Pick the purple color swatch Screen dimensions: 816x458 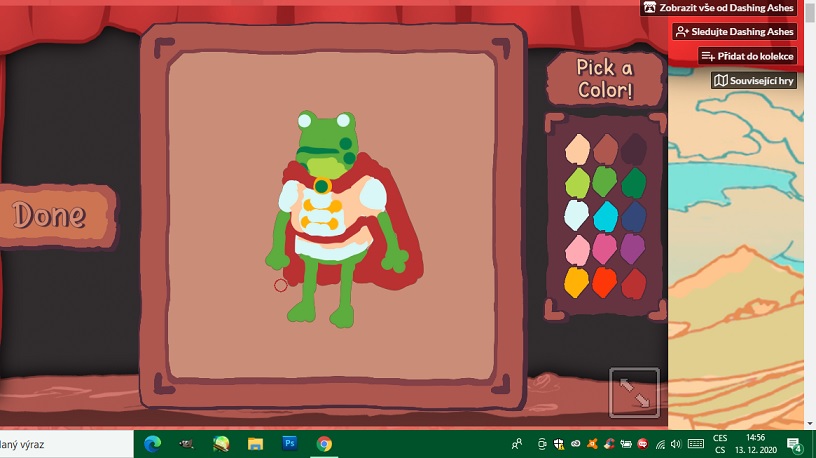point(633,248)
